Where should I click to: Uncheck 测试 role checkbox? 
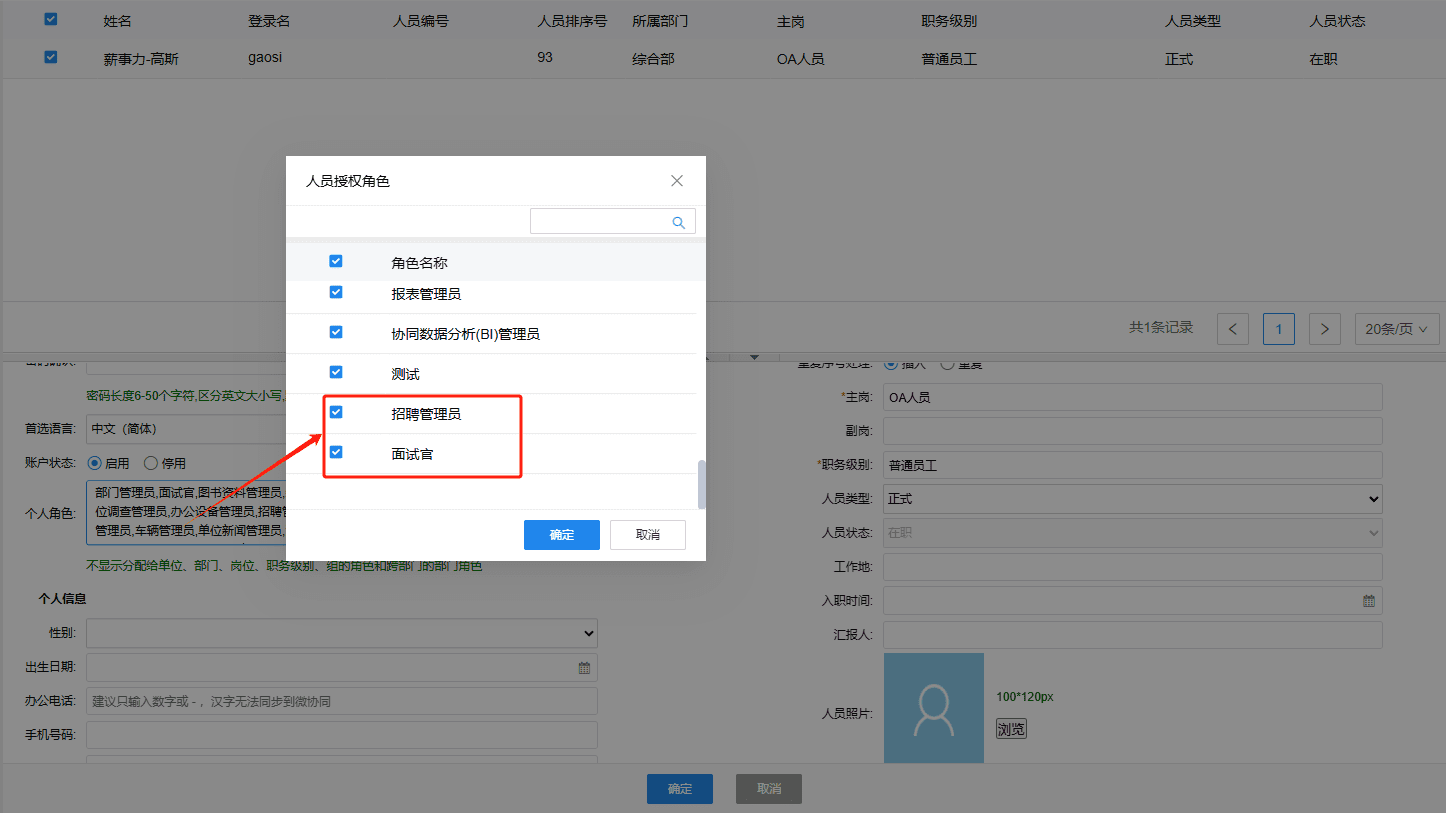[x=336, y=372]
